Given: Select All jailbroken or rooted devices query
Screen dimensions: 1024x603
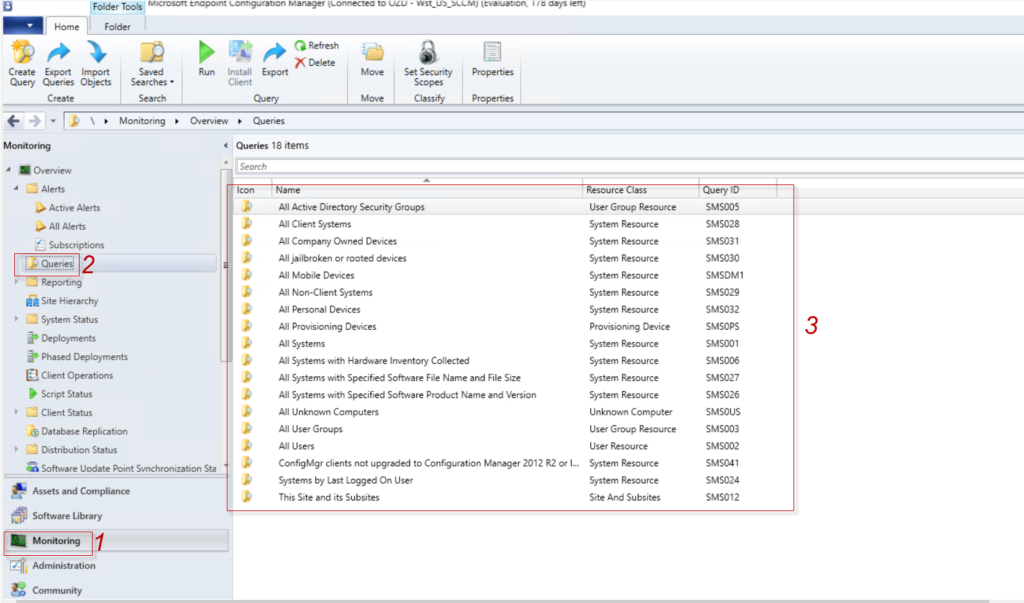Looking at the screenshot, I should [342, 258].
